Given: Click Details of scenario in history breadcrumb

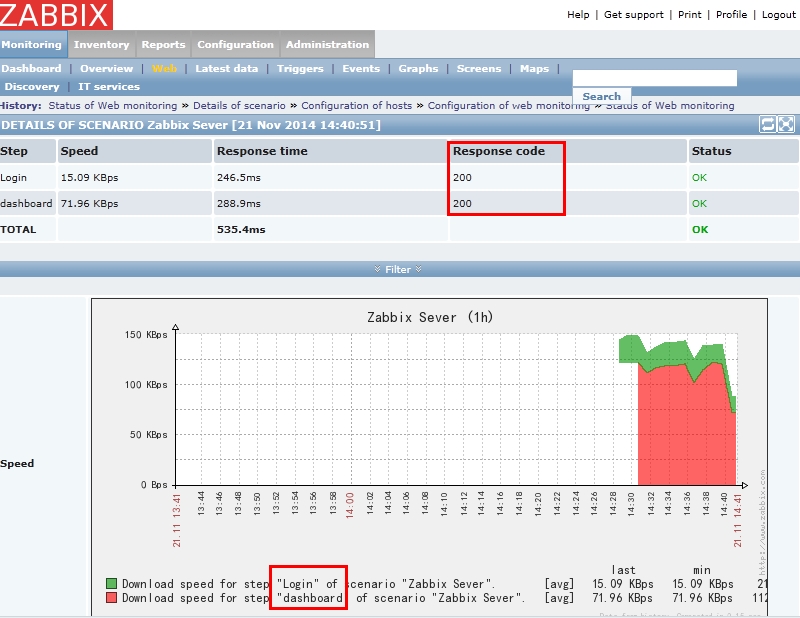Looking at the screenshot, I should pyautogui.click(x=239, y=105).
